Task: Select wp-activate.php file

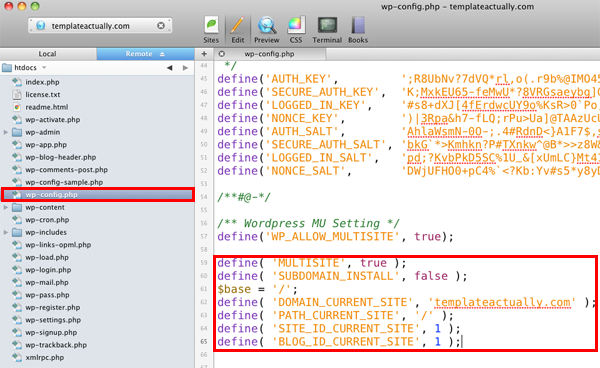Action: click(53, 119)
